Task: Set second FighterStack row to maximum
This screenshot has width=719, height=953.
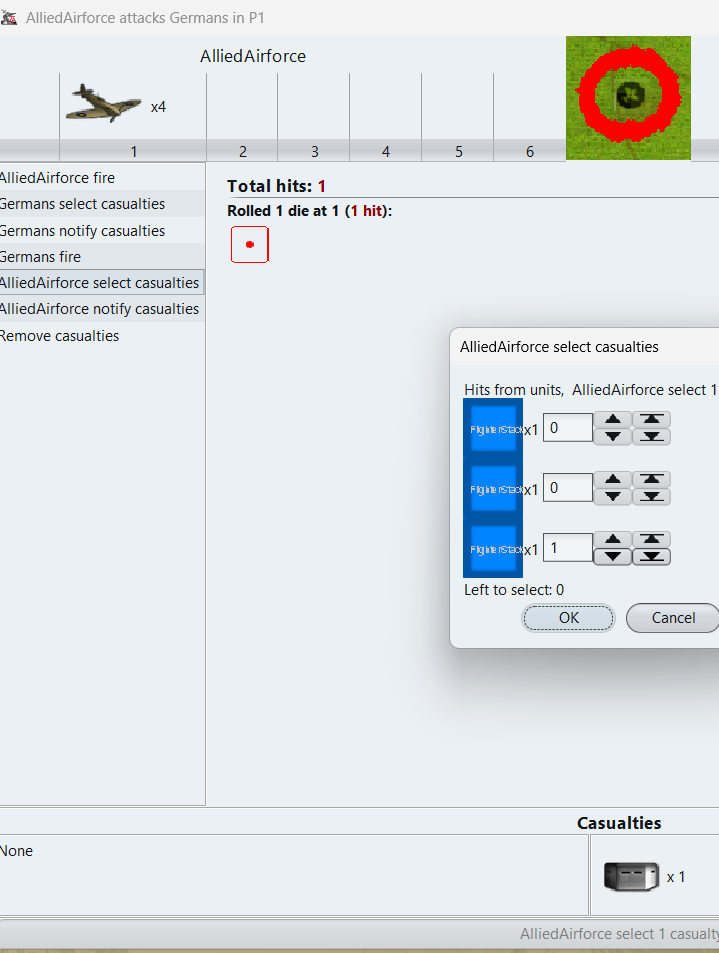Action: [652, 480]
